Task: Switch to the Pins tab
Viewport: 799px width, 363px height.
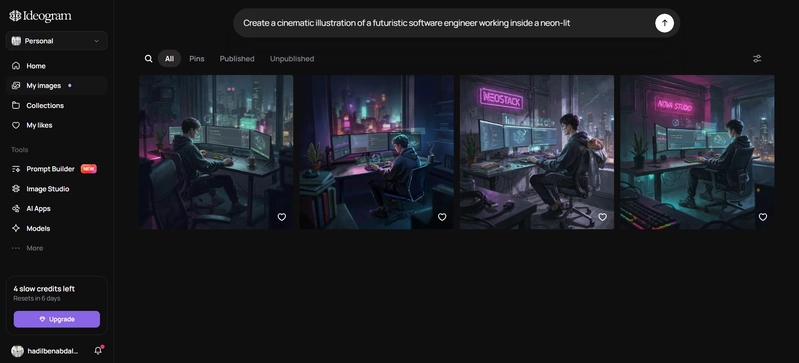Action: [197, 59]
